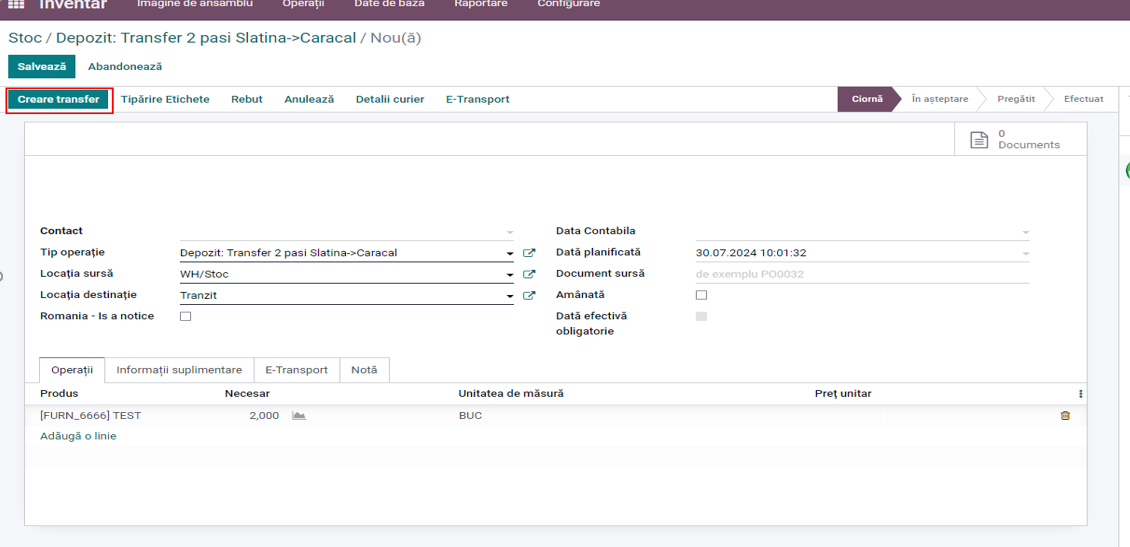This screenshot has width=1130, height=547.
Task: Switch to the E-Transport tab
Action: (296, 370)
